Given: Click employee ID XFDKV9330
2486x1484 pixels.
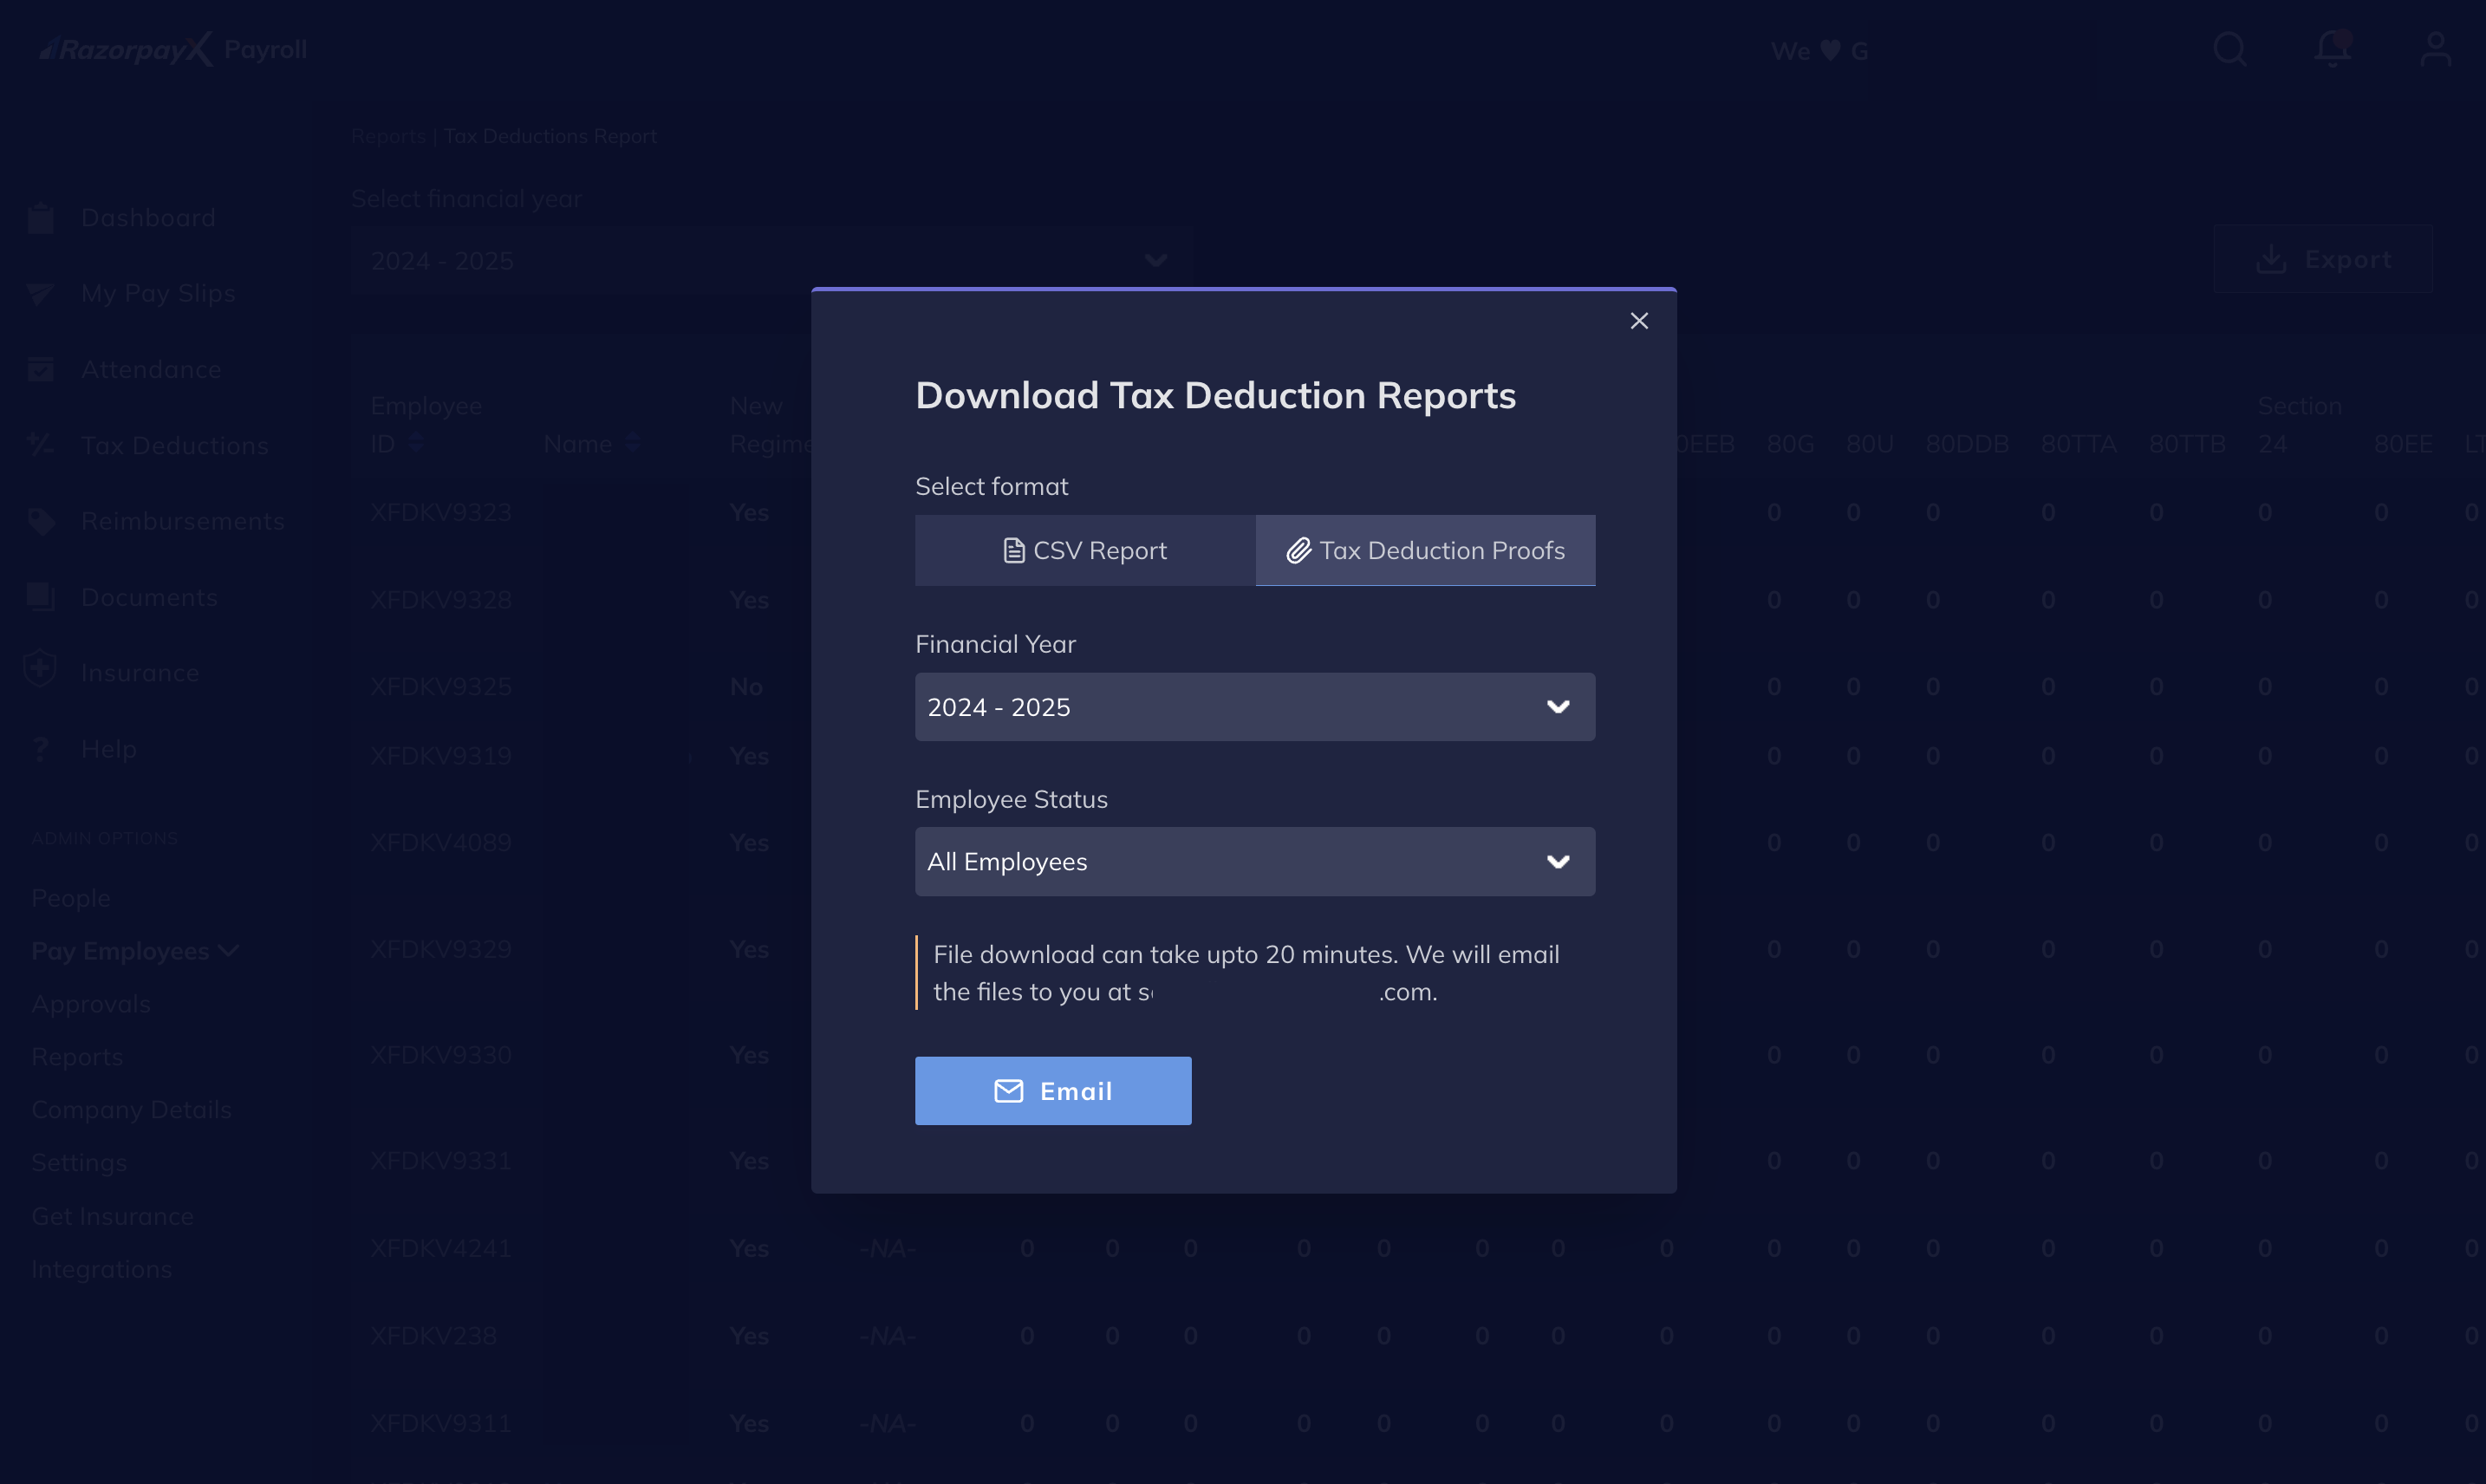Looking at the screenshot, I should pyautogui.click(x=441, y=1055).
